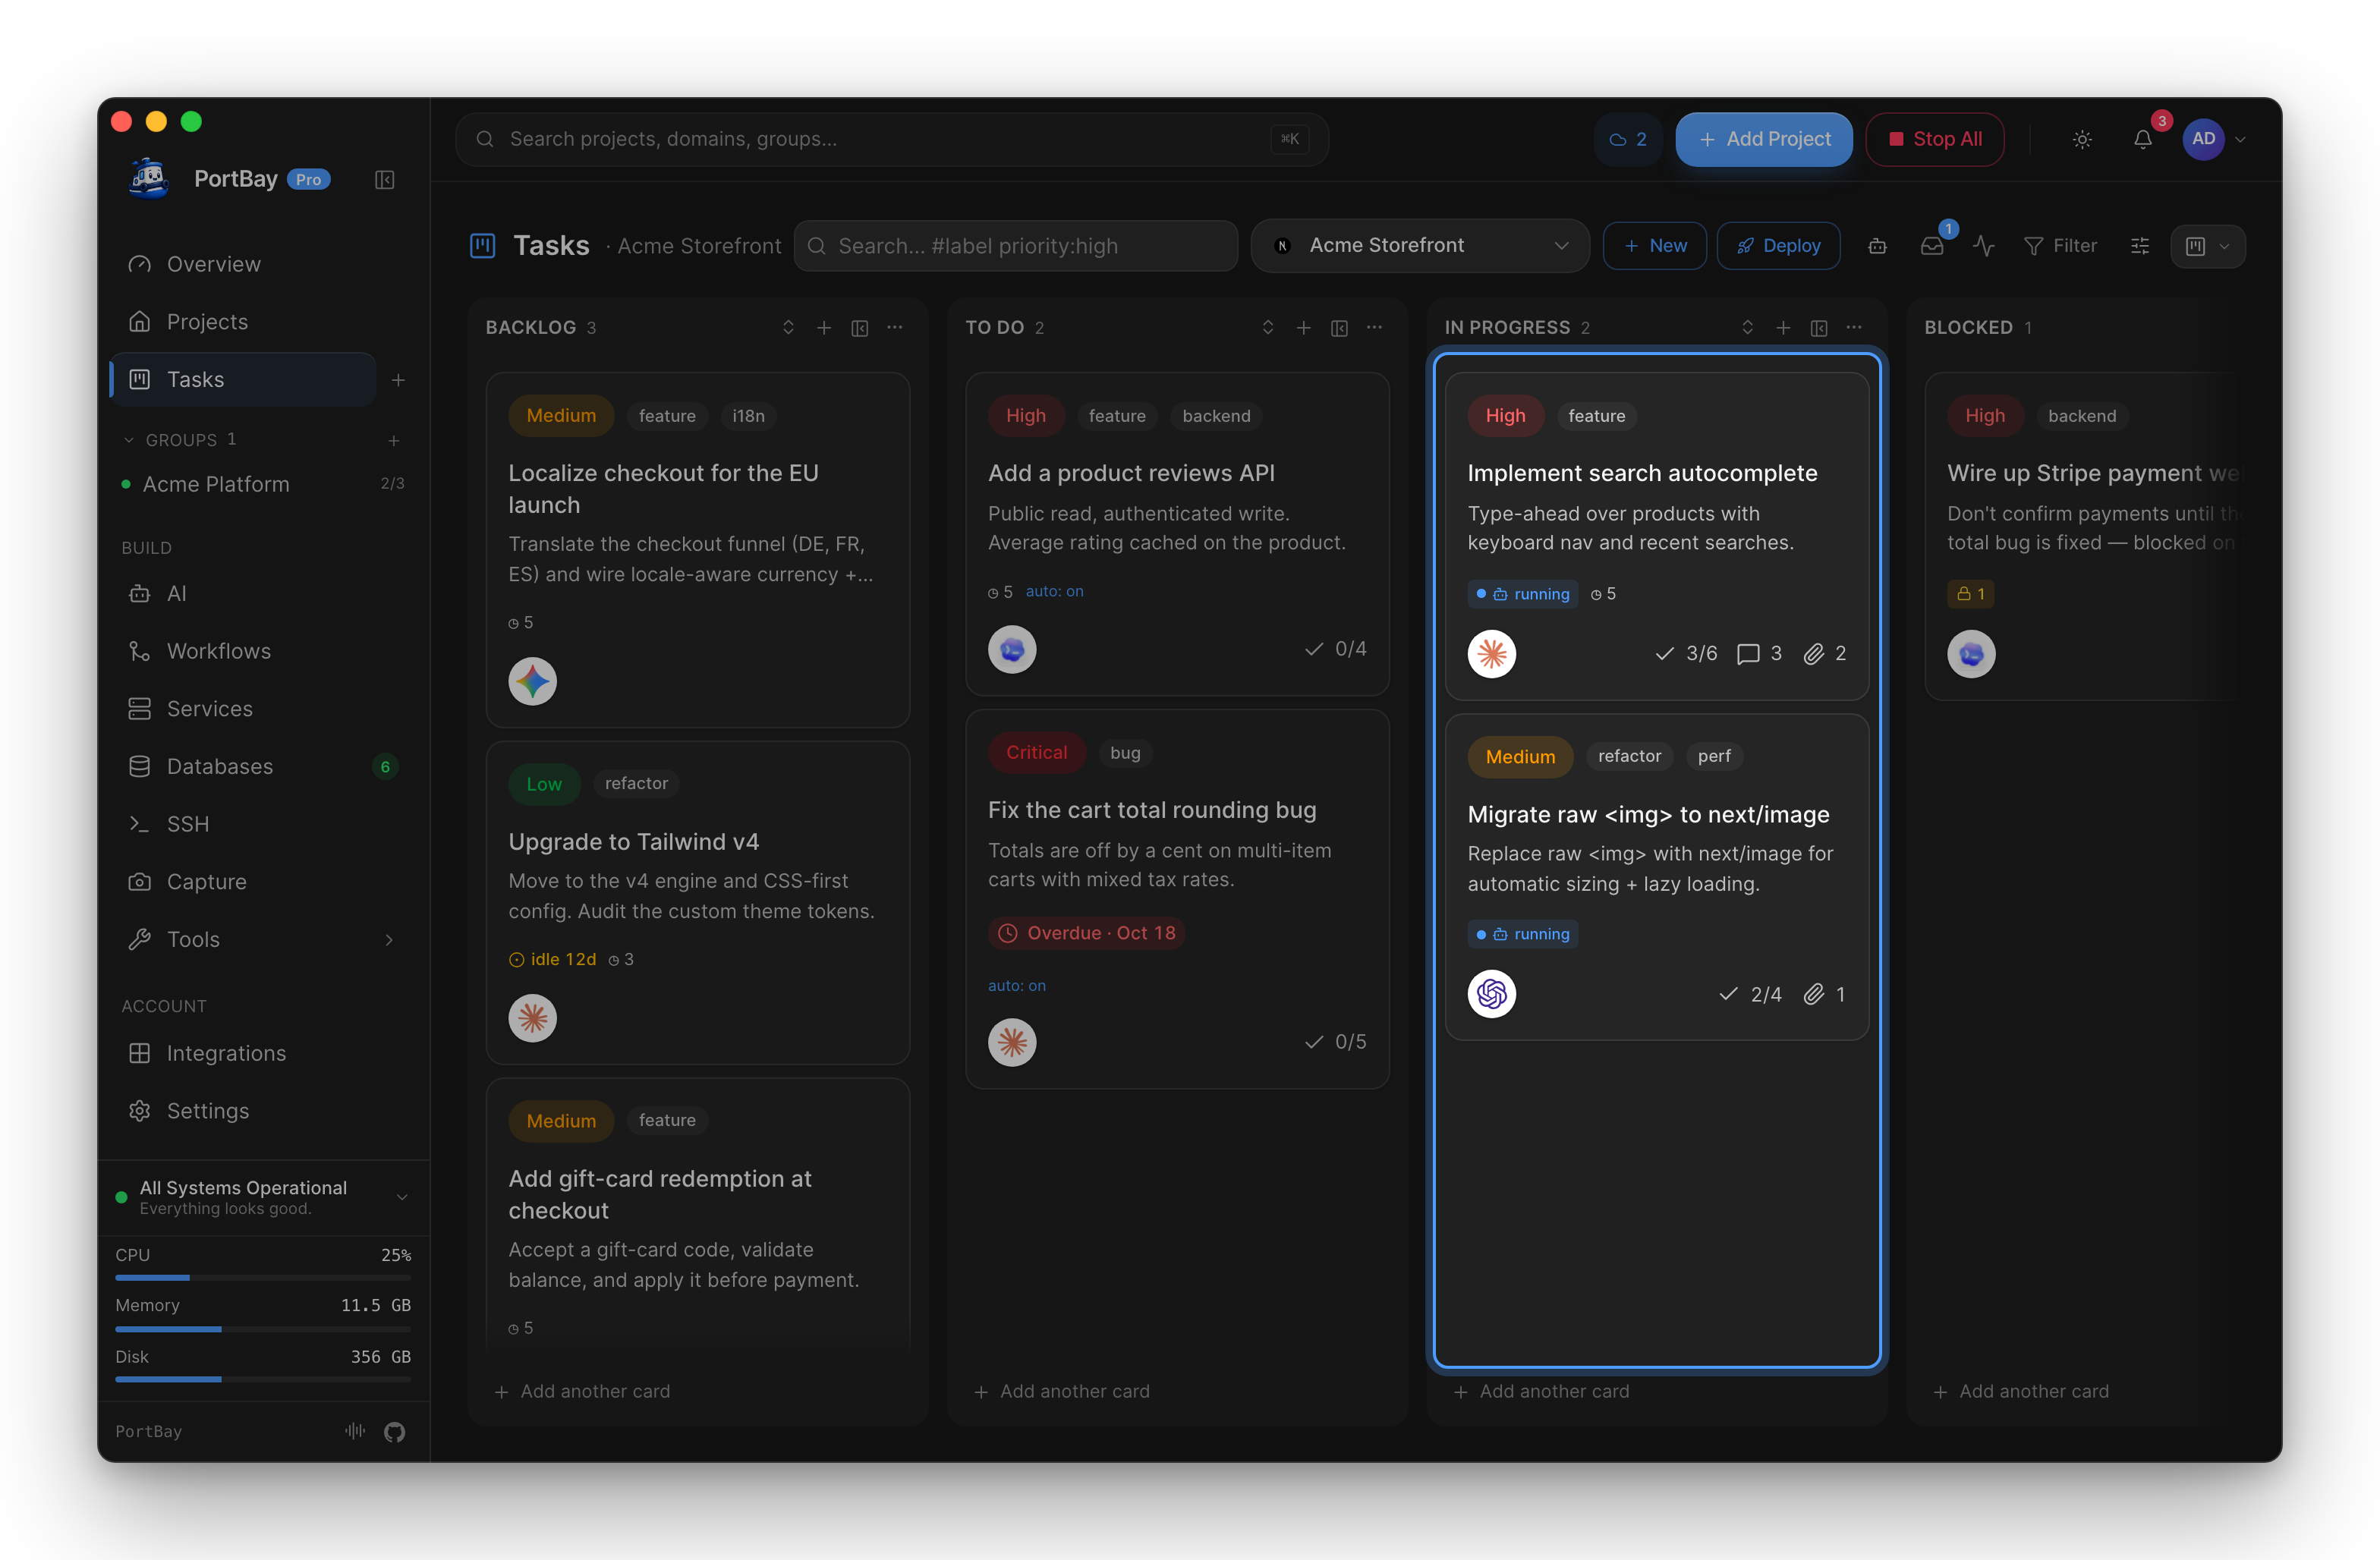Toggle auto: on for product reviews API

(x=1054, y=592)
